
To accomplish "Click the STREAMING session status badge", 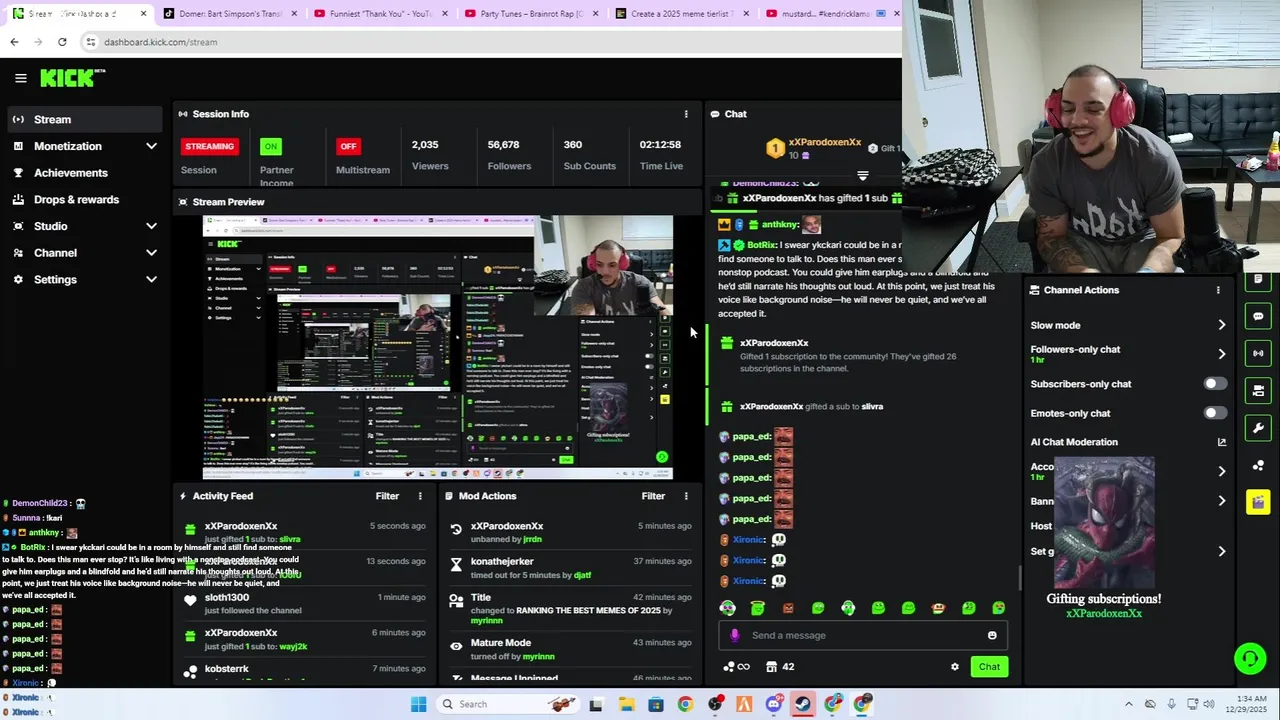I will tap(209, 146).
